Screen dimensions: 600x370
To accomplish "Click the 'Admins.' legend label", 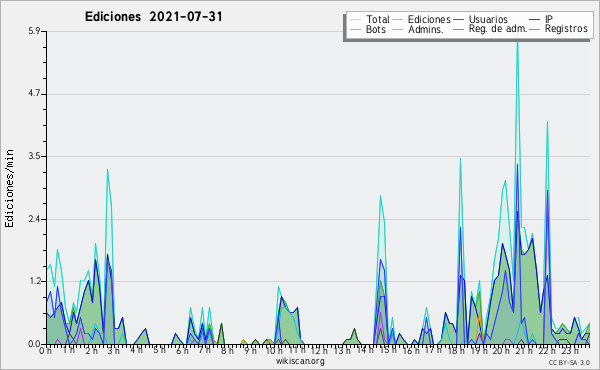I will [x=426, y=29].
